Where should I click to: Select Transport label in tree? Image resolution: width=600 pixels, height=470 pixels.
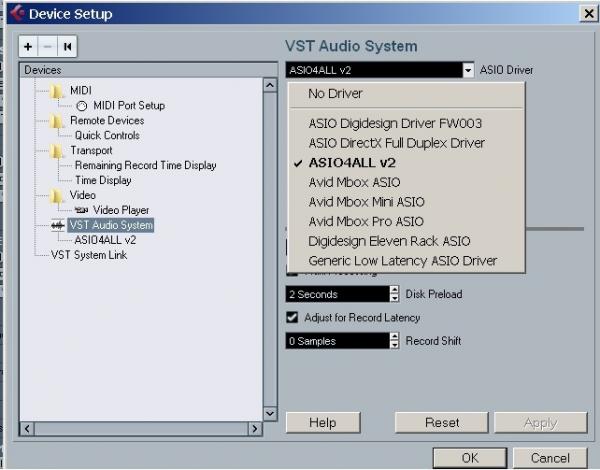pyautogui.click(x=91, y=150)
